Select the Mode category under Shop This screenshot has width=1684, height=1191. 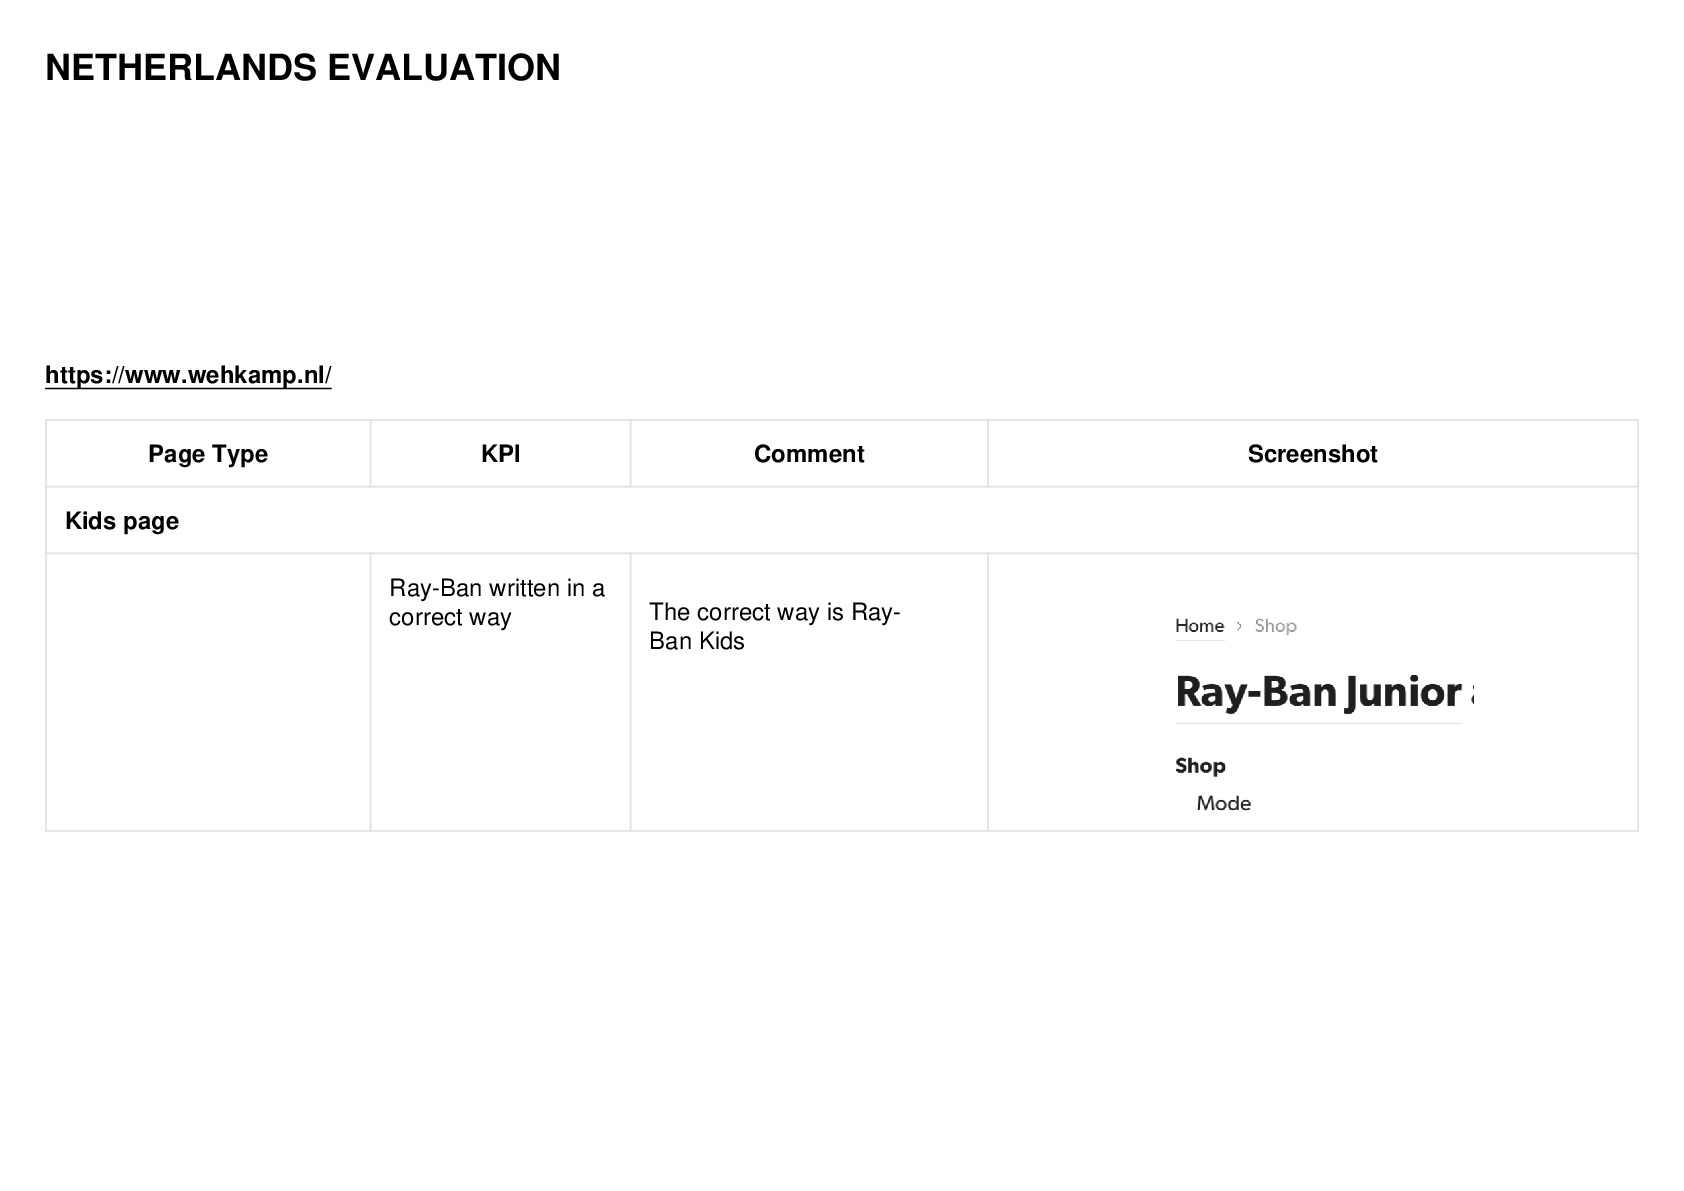tap(1223, 803)
